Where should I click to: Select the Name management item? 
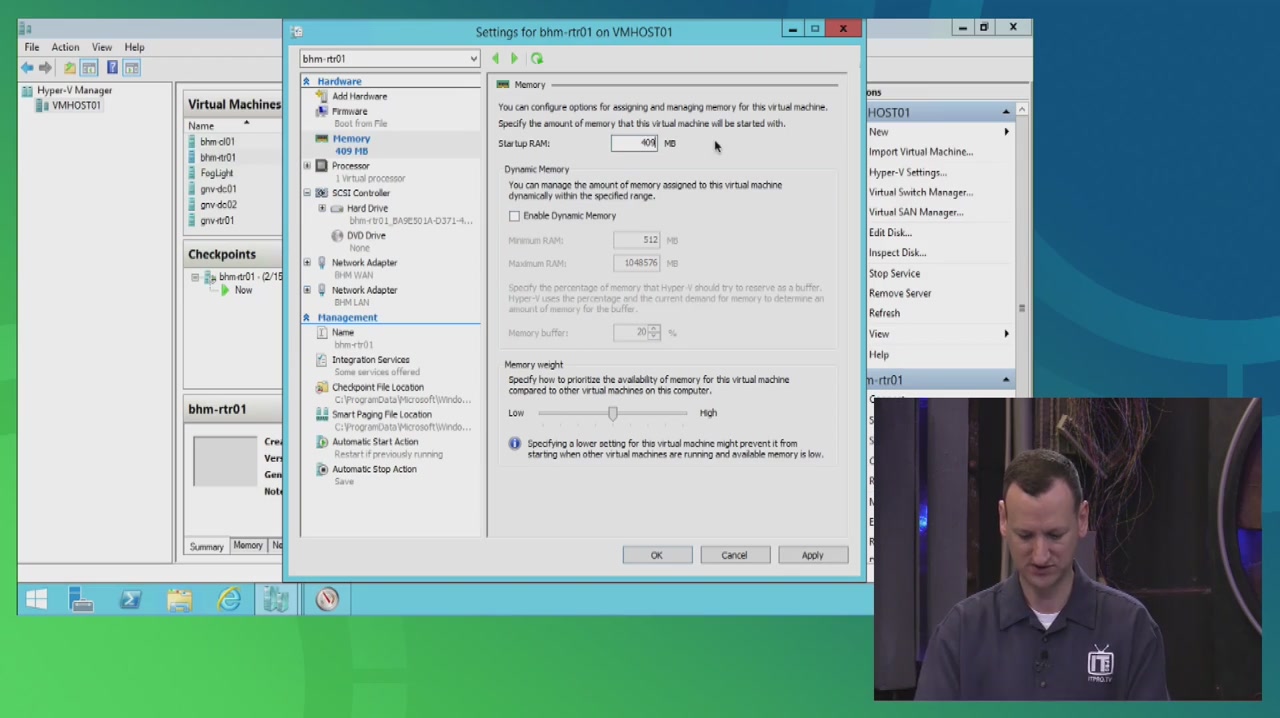coord(343,332)
